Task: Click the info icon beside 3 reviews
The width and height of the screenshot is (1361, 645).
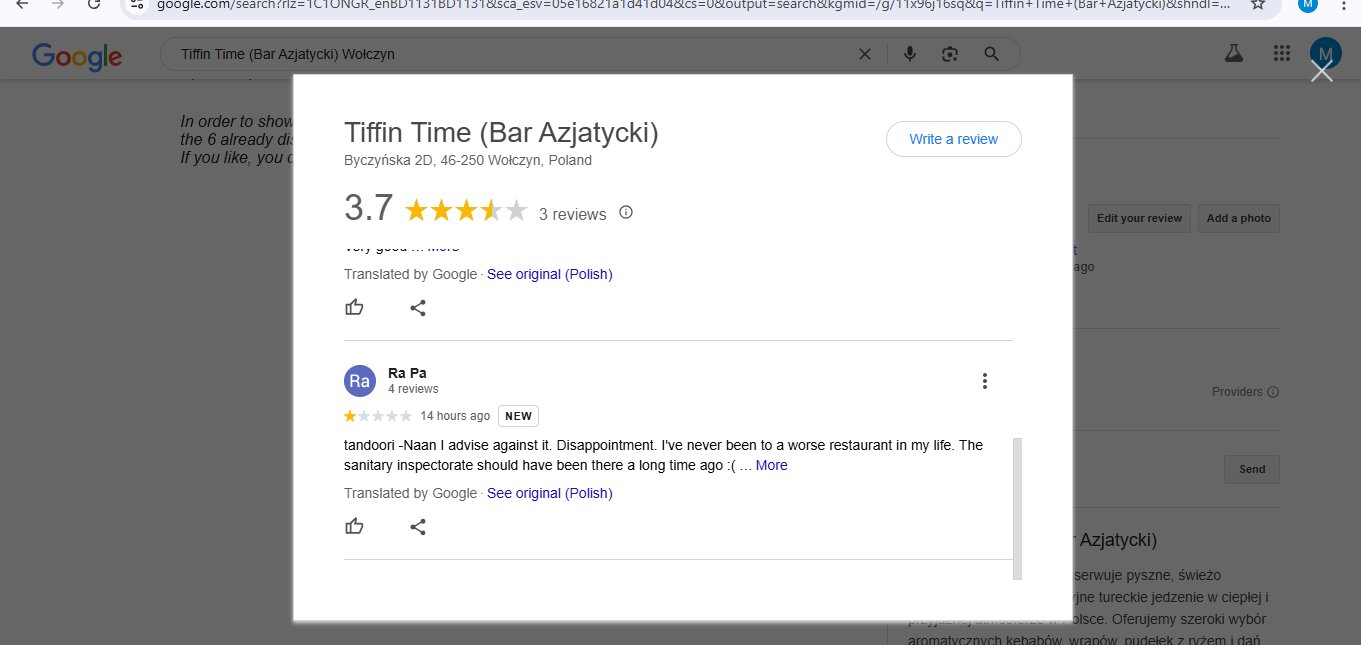Action: (626, 212)
